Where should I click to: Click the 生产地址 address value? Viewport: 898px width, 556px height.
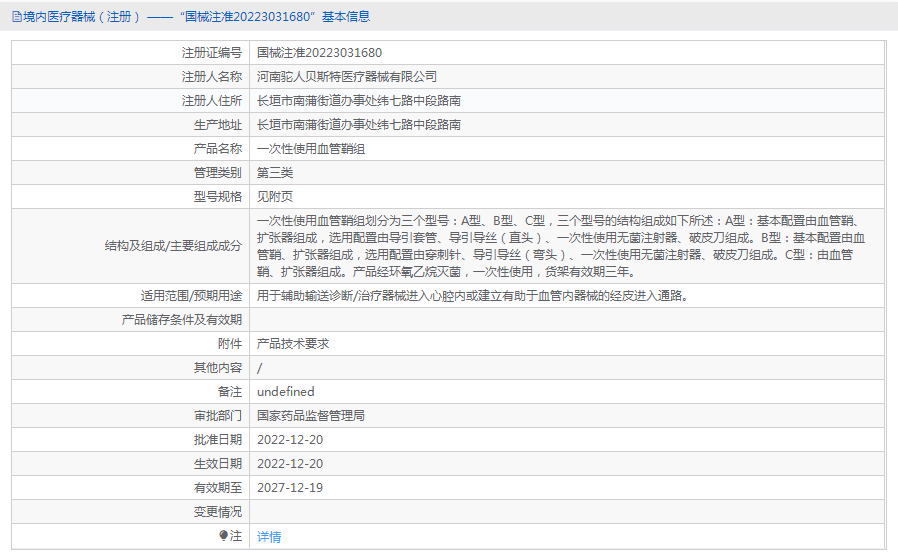(x=359, y=125)
